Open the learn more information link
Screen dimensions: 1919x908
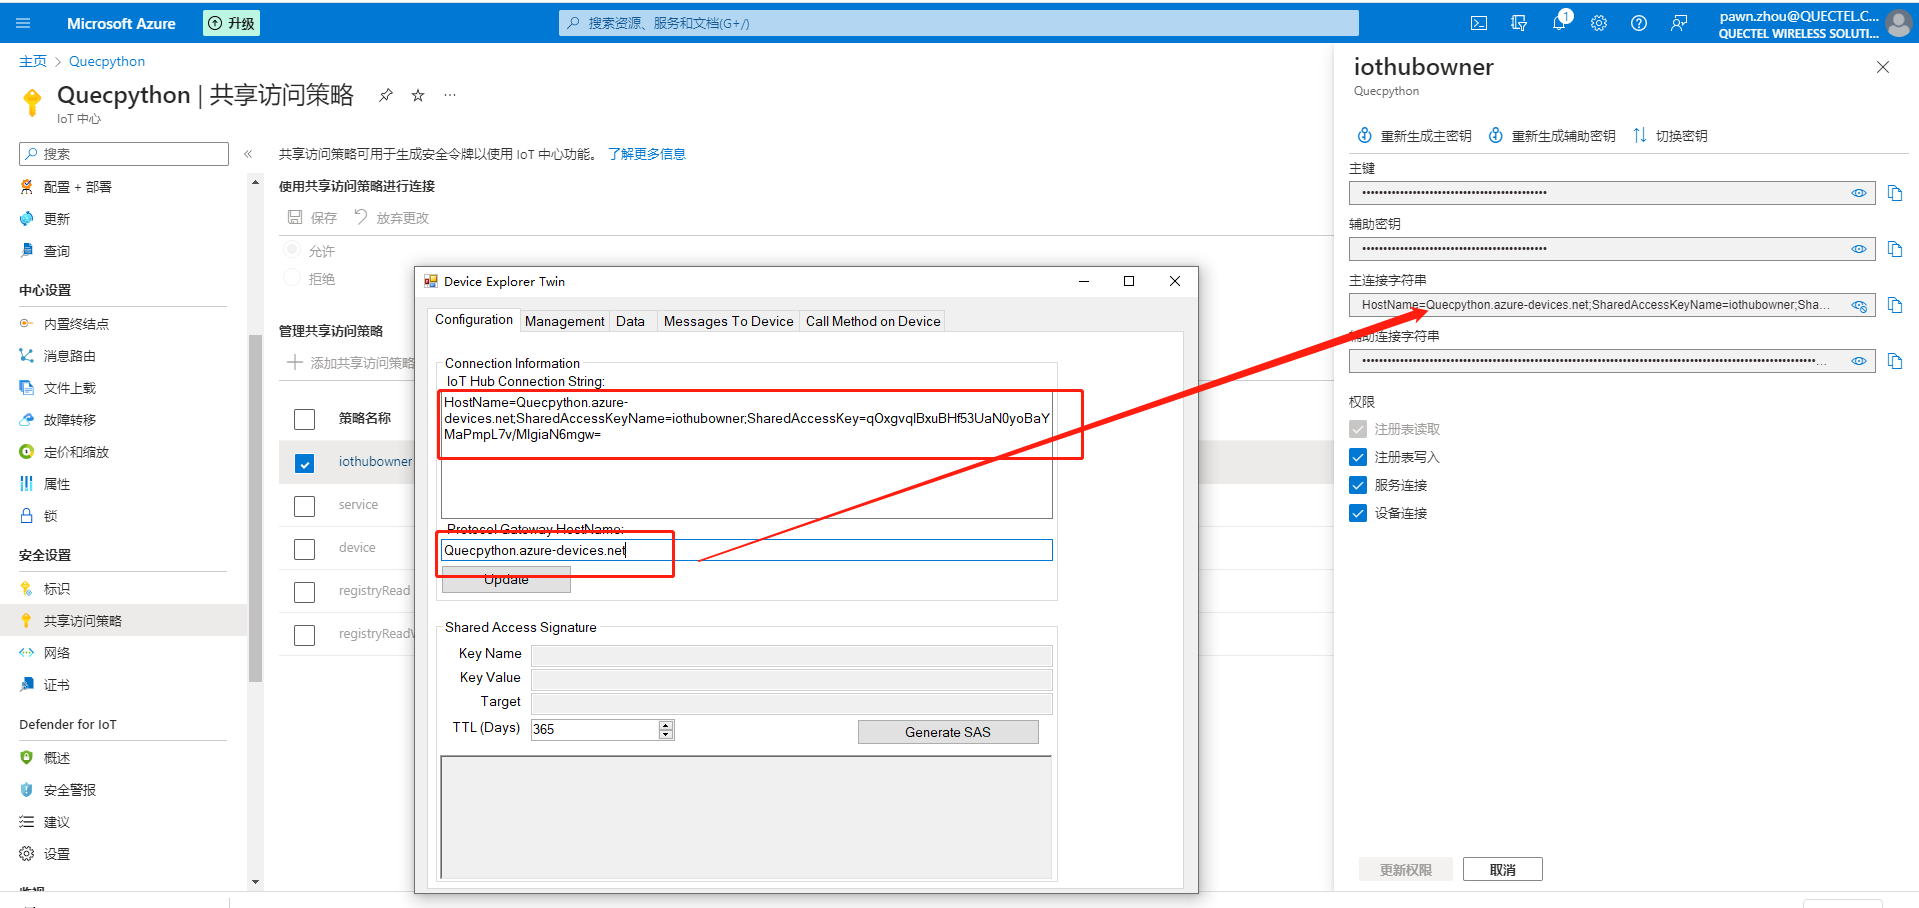pos(647,154)
